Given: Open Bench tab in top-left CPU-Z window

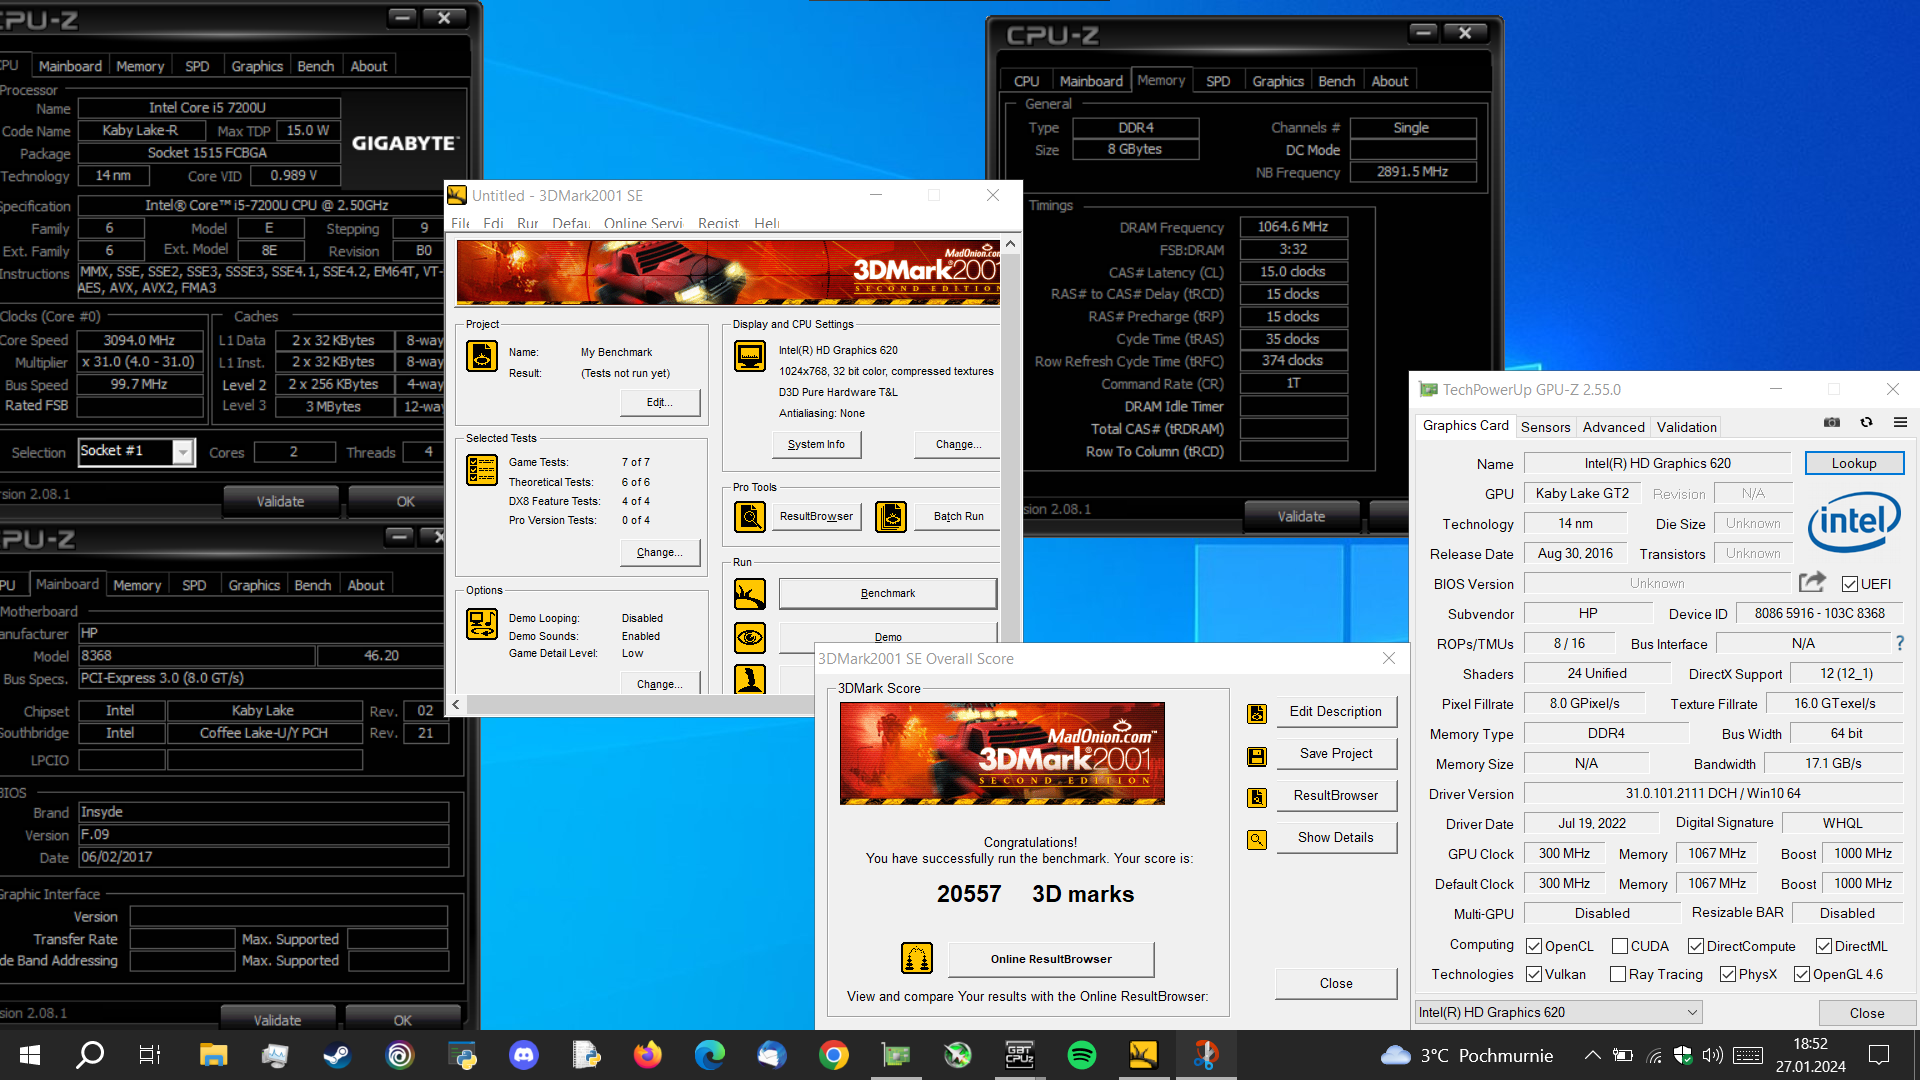Looking at the screenshot, I should (x=316, y=66).
